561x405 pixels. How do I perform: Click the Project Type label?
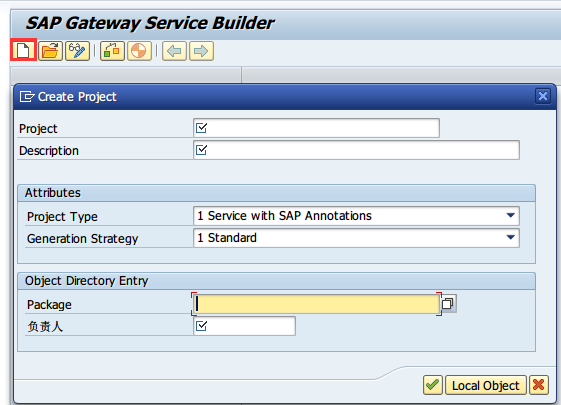[62, 216]
